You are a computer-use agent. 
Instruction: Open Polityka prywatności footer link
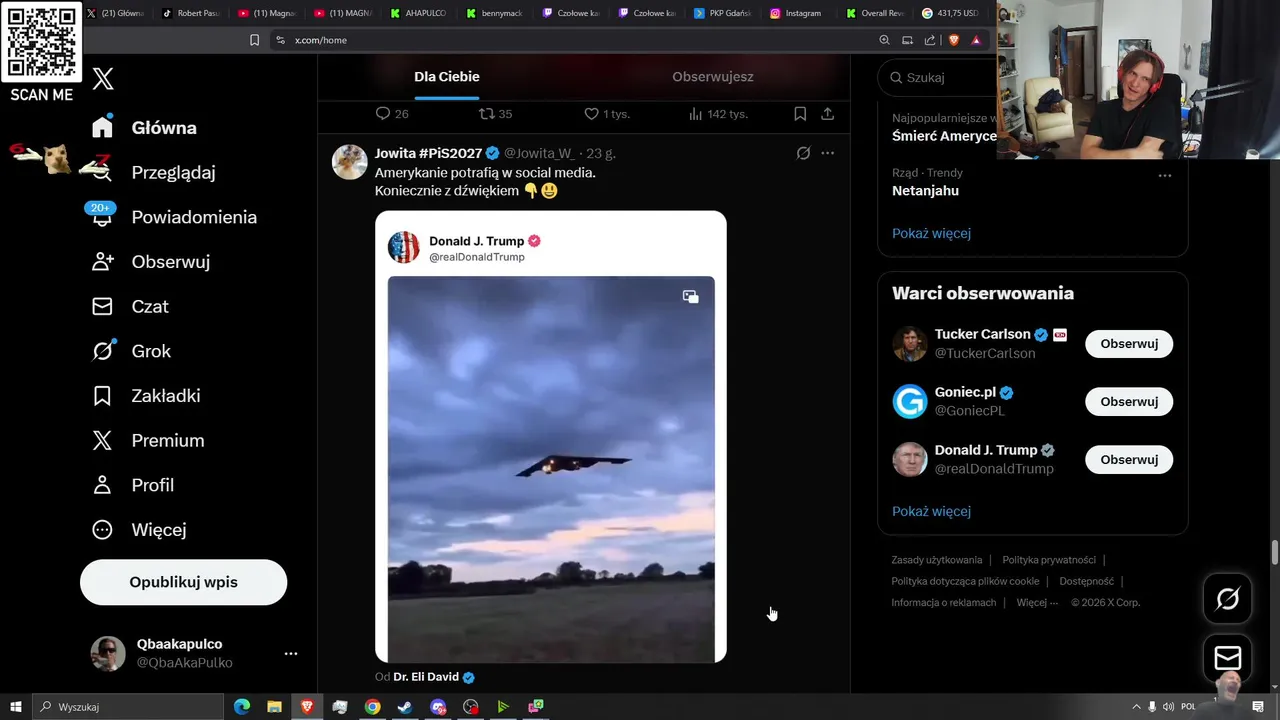[1049, 560]
